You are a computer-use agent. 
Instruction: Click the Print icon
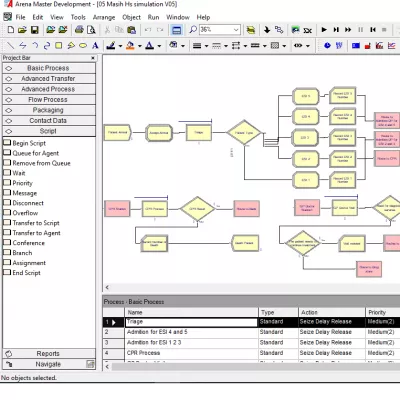point(79,30)
